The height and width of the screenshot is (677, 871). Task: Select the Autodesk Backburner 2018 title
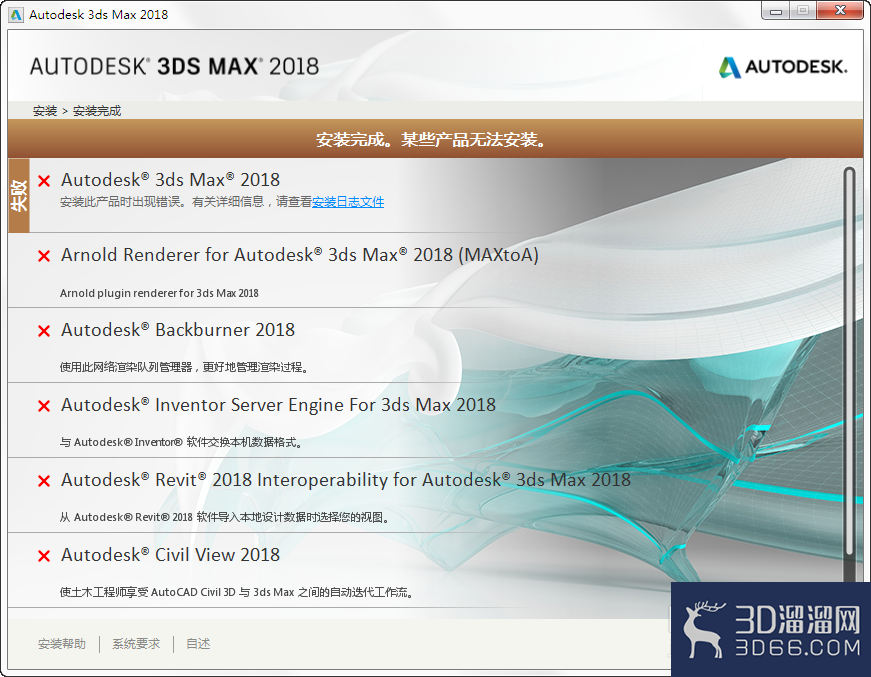(x=178, y=330)
